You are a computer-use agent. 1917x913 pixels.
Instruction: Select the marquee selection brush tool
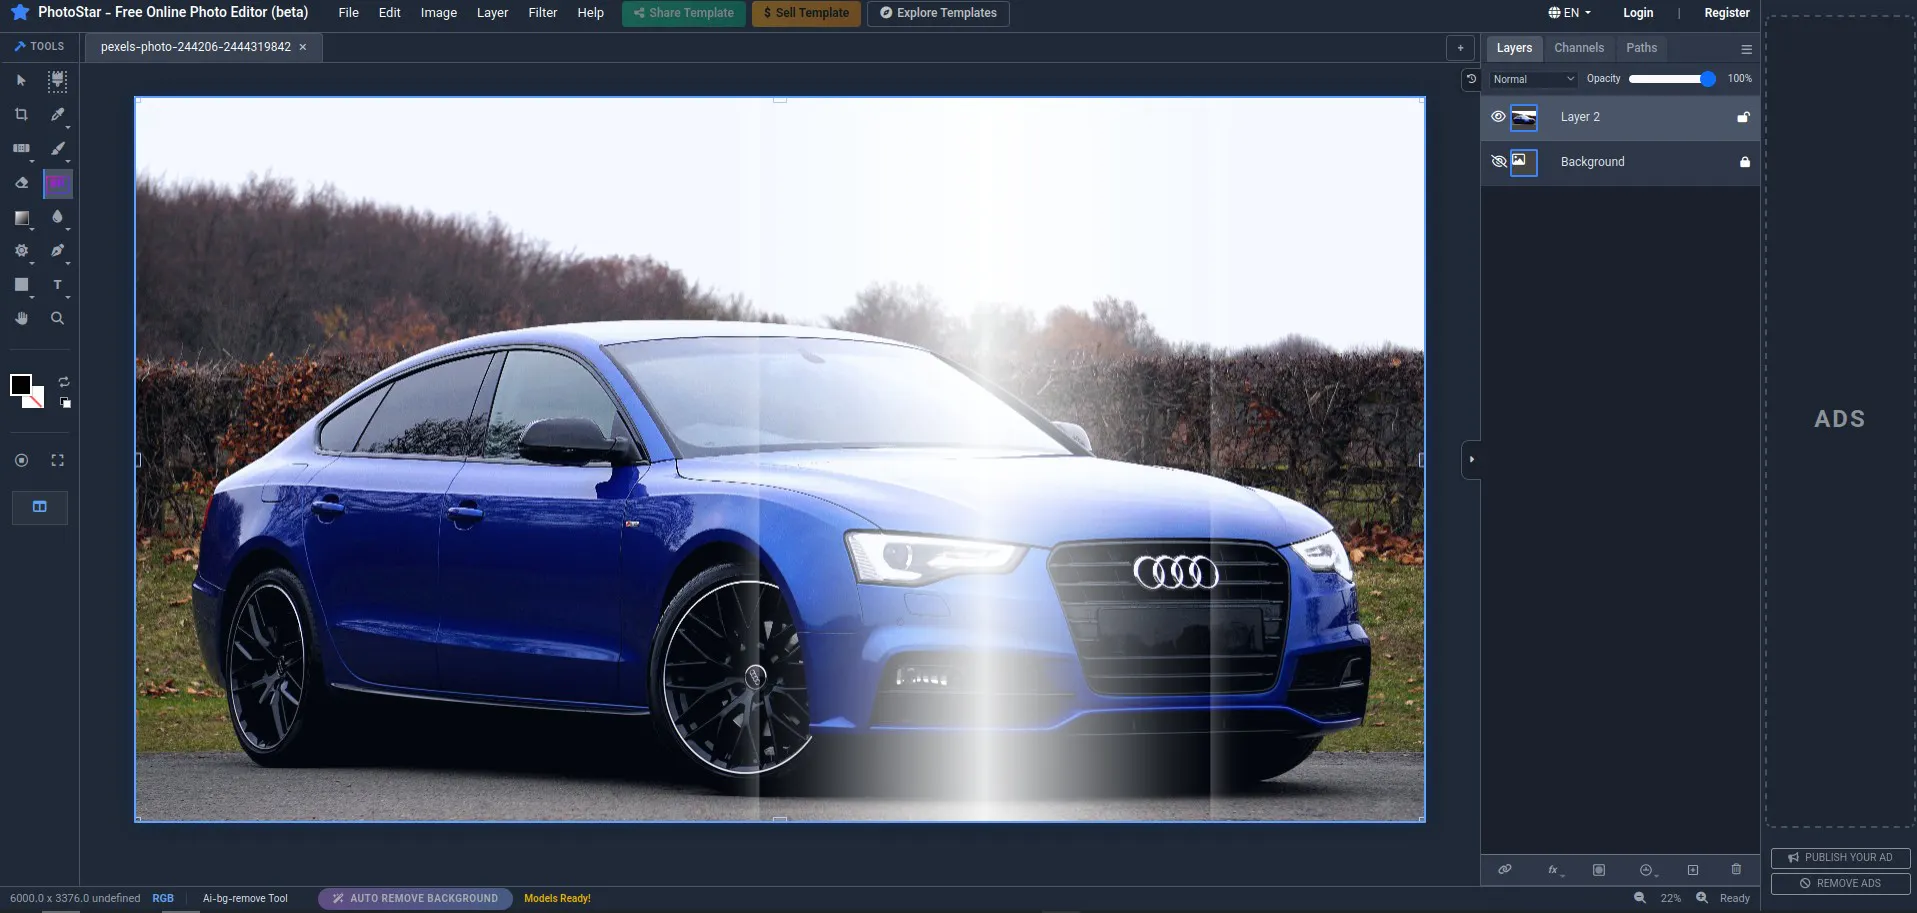click(58, 80)
